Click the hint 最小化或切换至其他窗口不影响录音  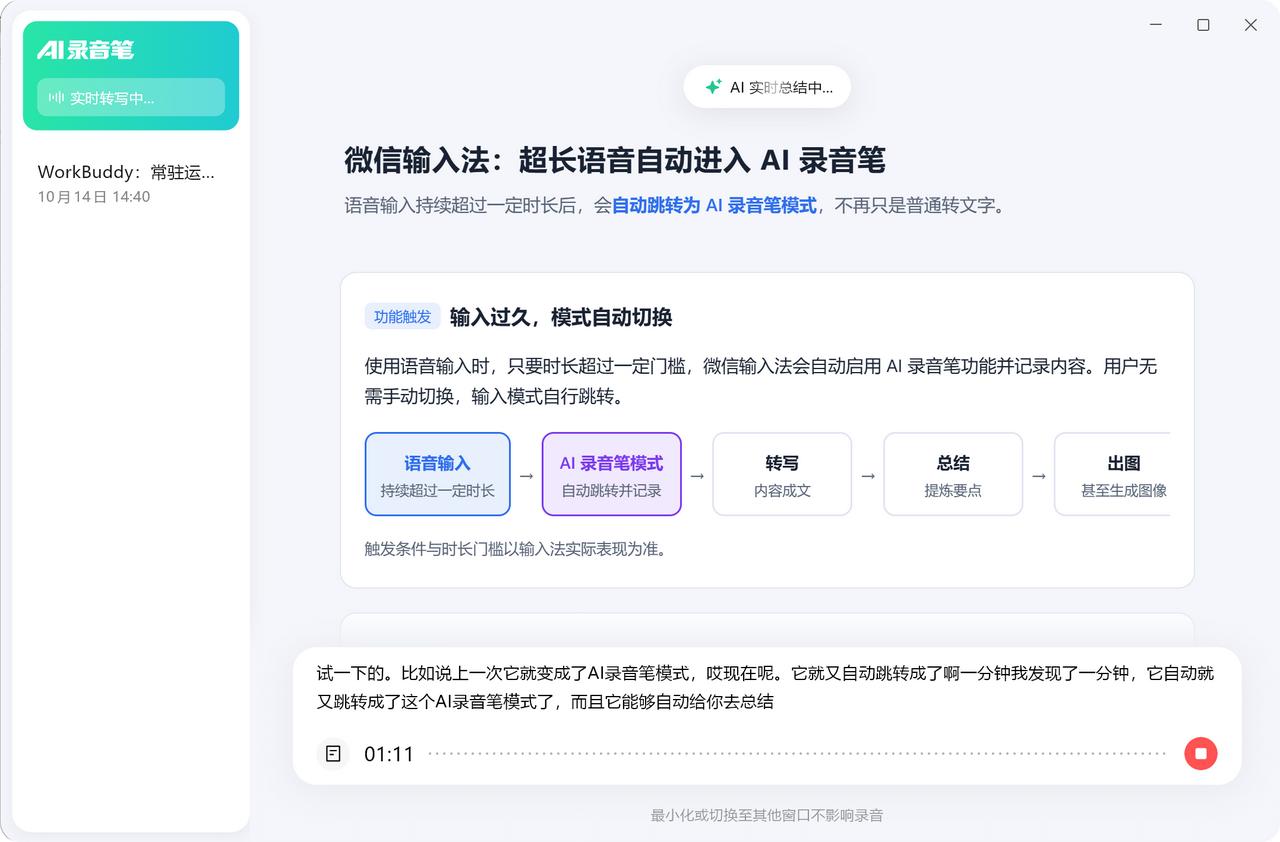tap(767, 815)
